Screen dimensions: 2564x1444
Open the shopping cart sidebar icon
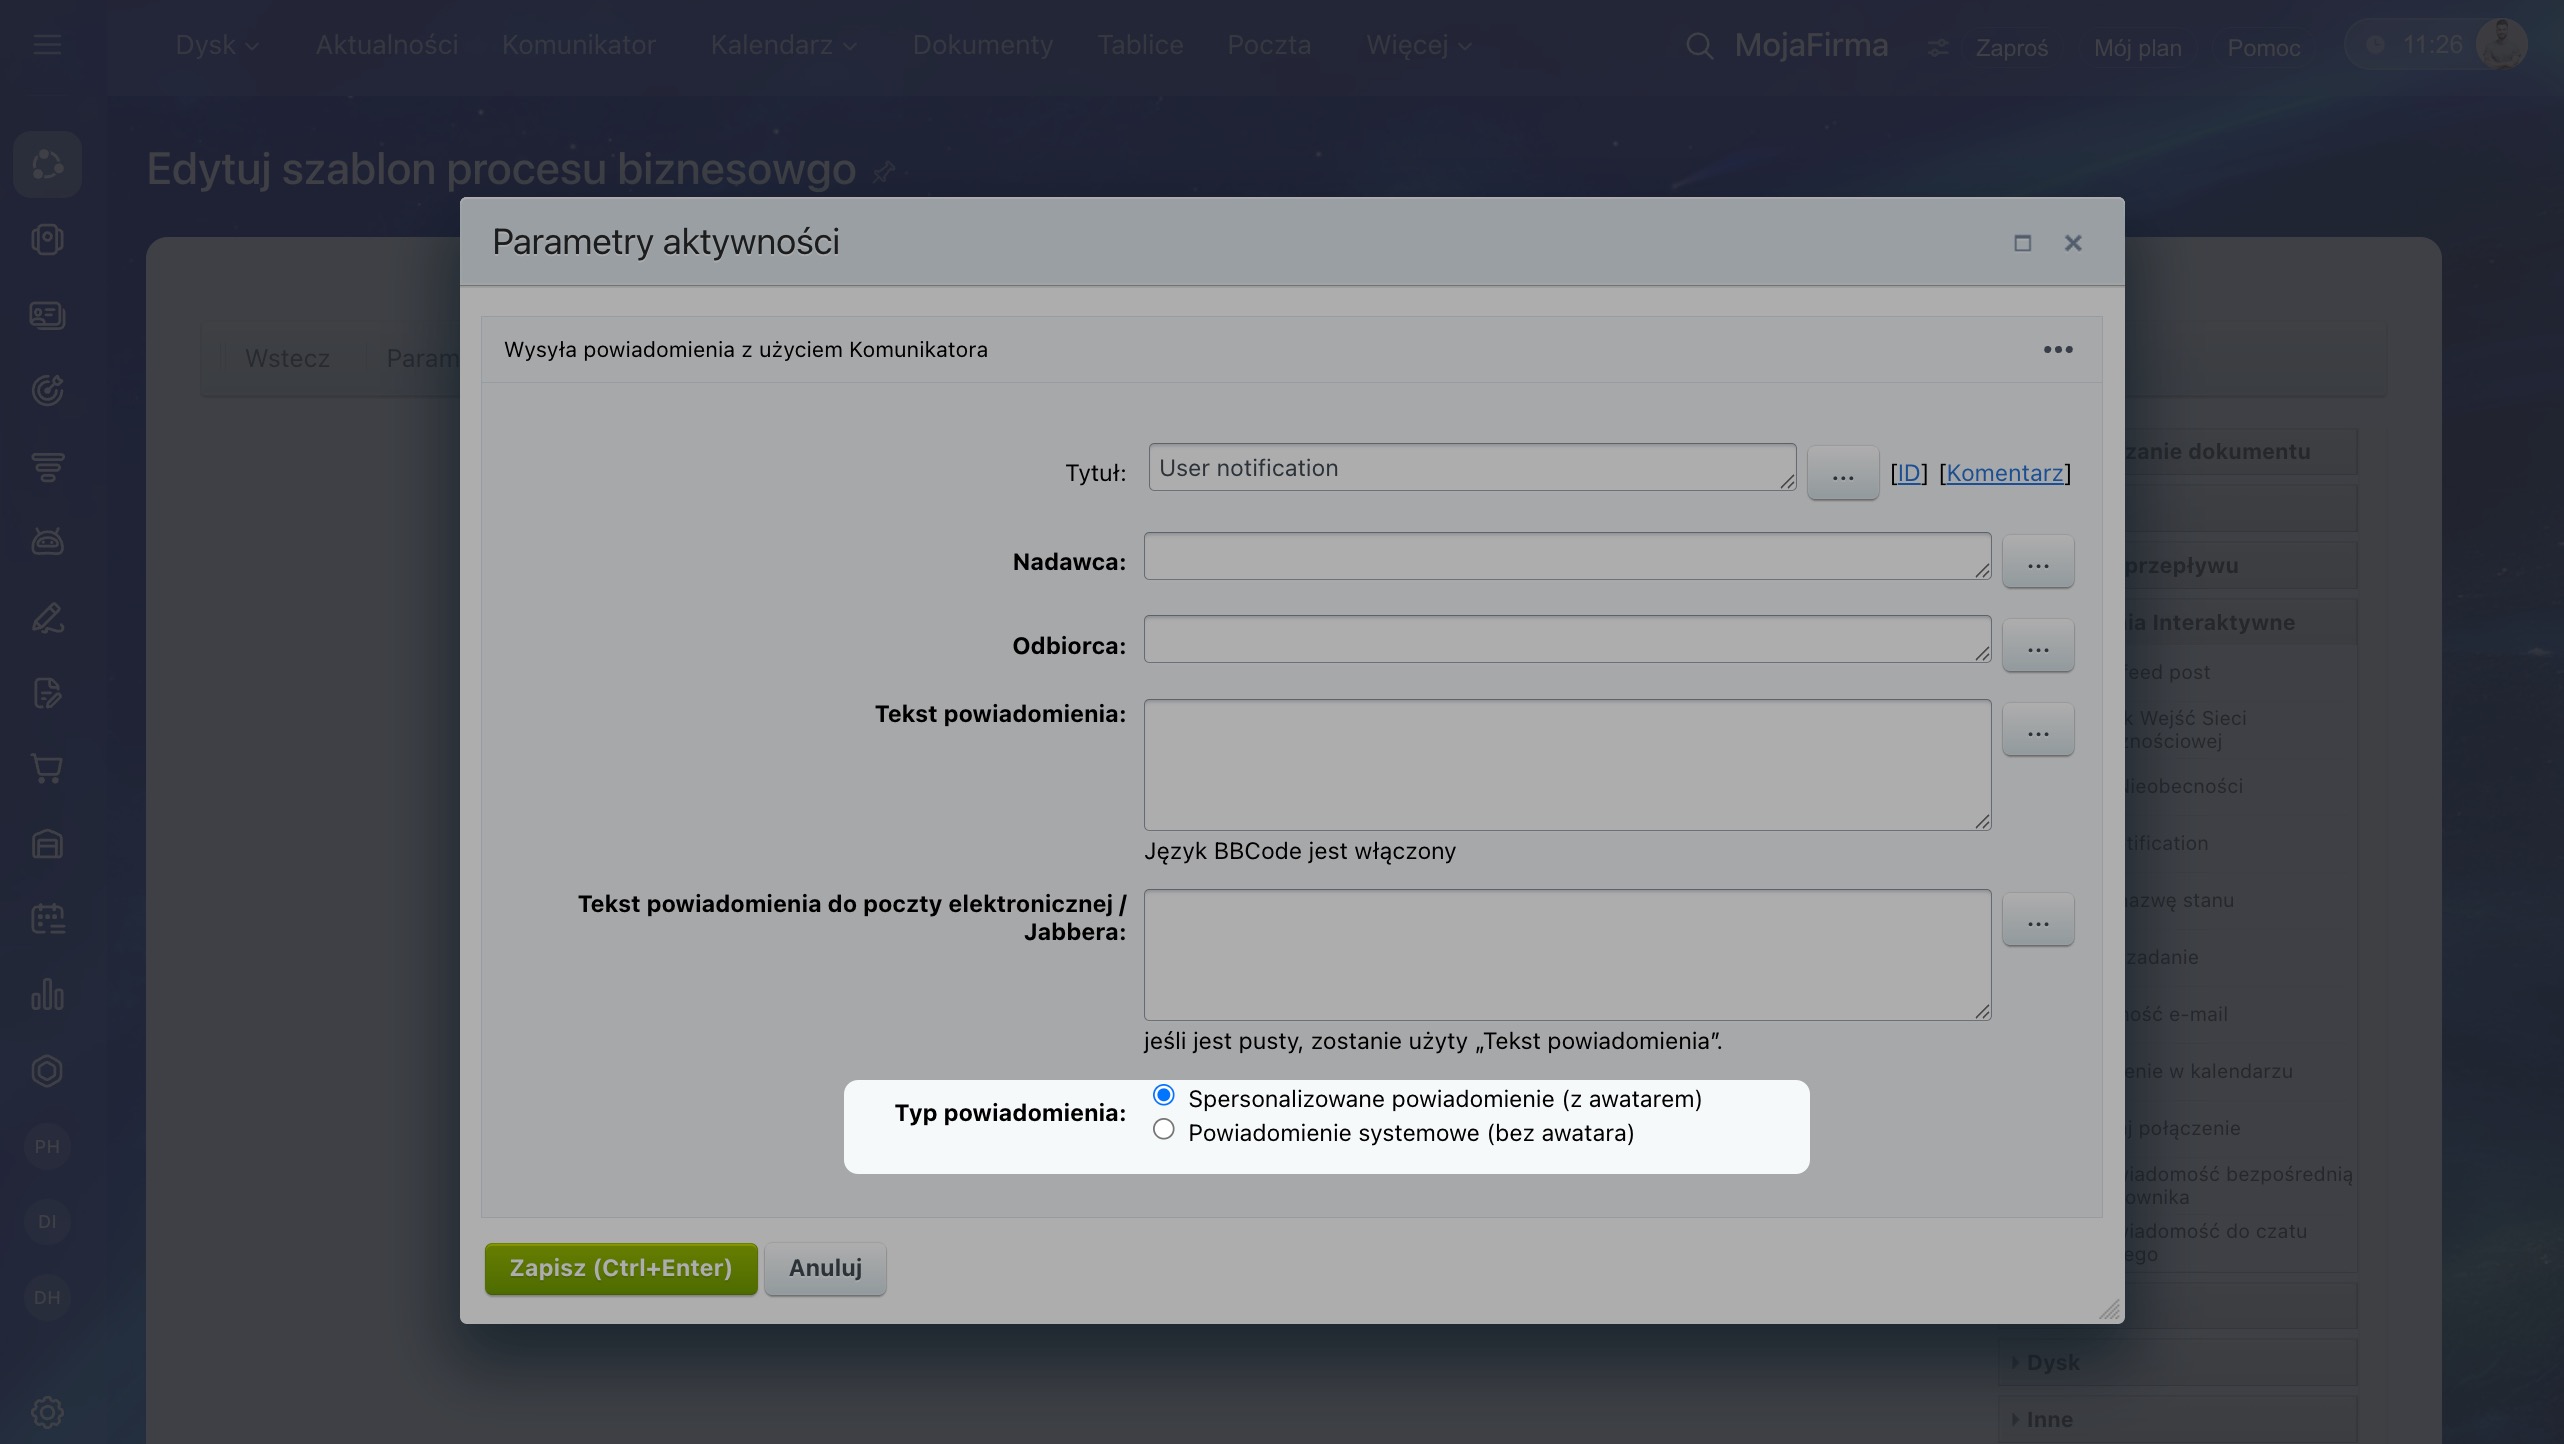coord(47,769)
